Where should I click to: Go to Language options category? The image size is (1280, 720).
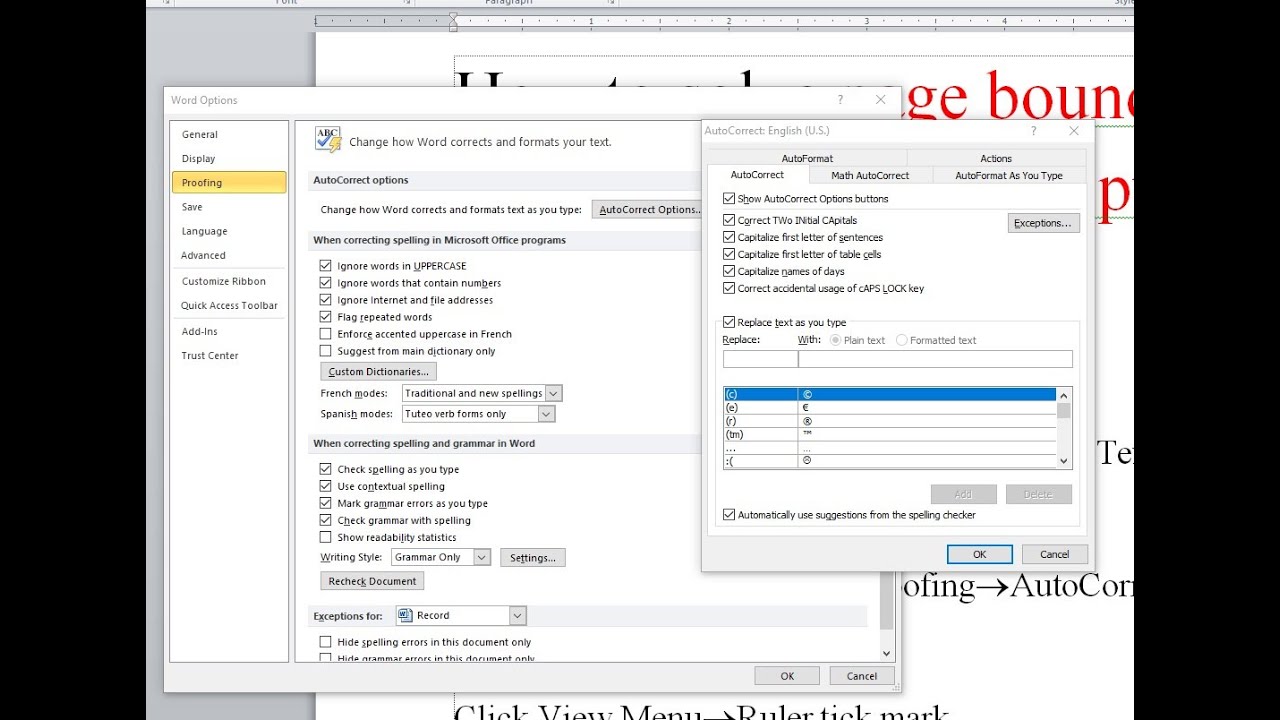tap(229, 231)
